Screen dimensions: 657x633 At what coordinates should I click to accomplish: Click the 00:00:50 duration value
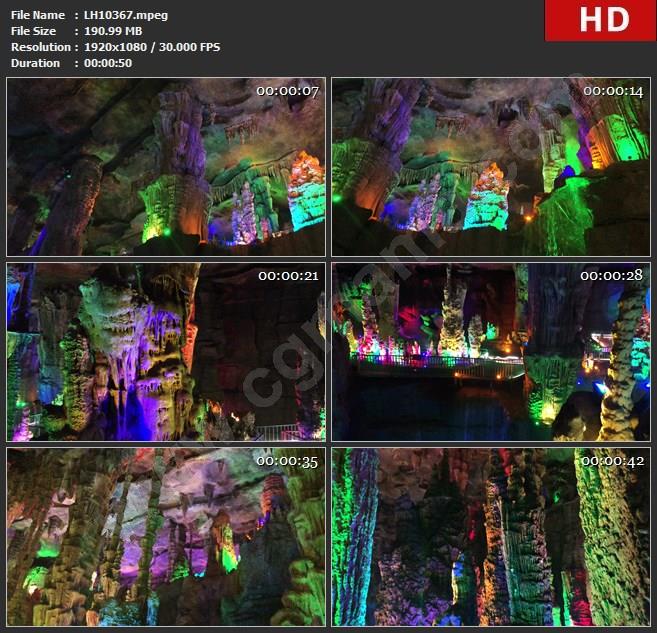pos(108,63)
